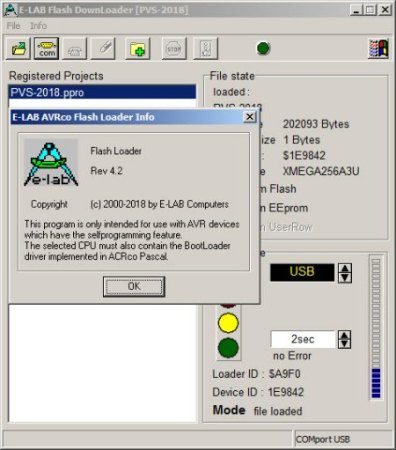Select the COM port toolbar button

pos(46,49)
